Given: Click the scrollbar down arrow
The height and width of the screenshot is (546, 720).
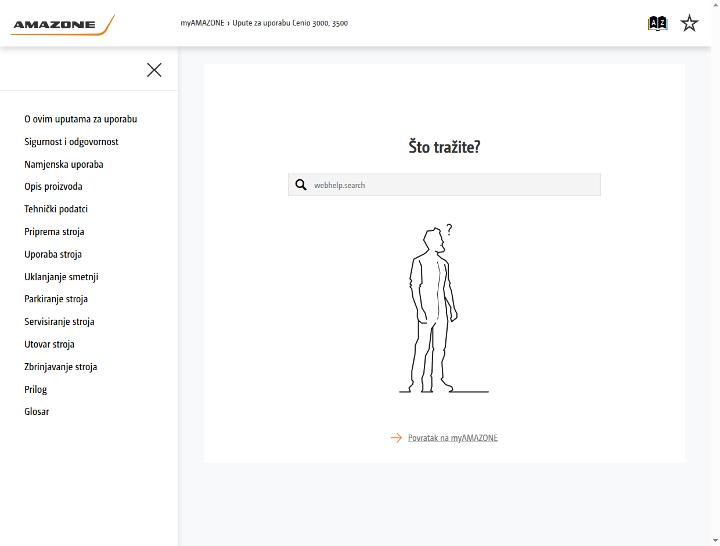Looking at the screenshot, I should tap(715, 541).
